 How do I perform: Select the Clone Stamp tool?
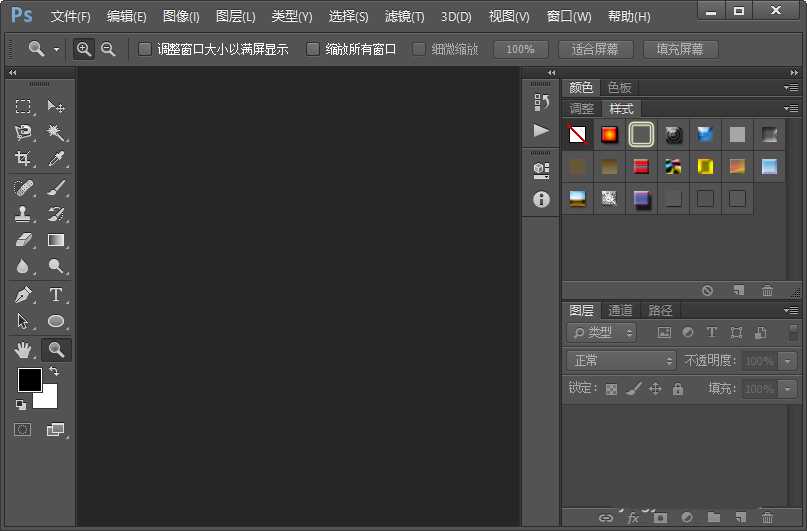[x=23, y=213]
